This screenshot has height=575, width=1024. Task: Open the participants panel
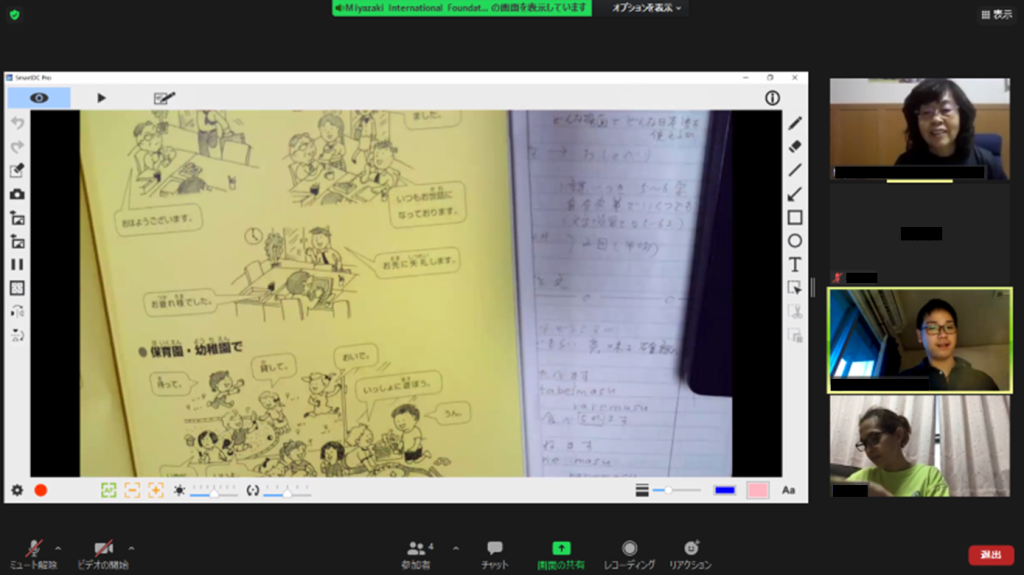[416, 554]
